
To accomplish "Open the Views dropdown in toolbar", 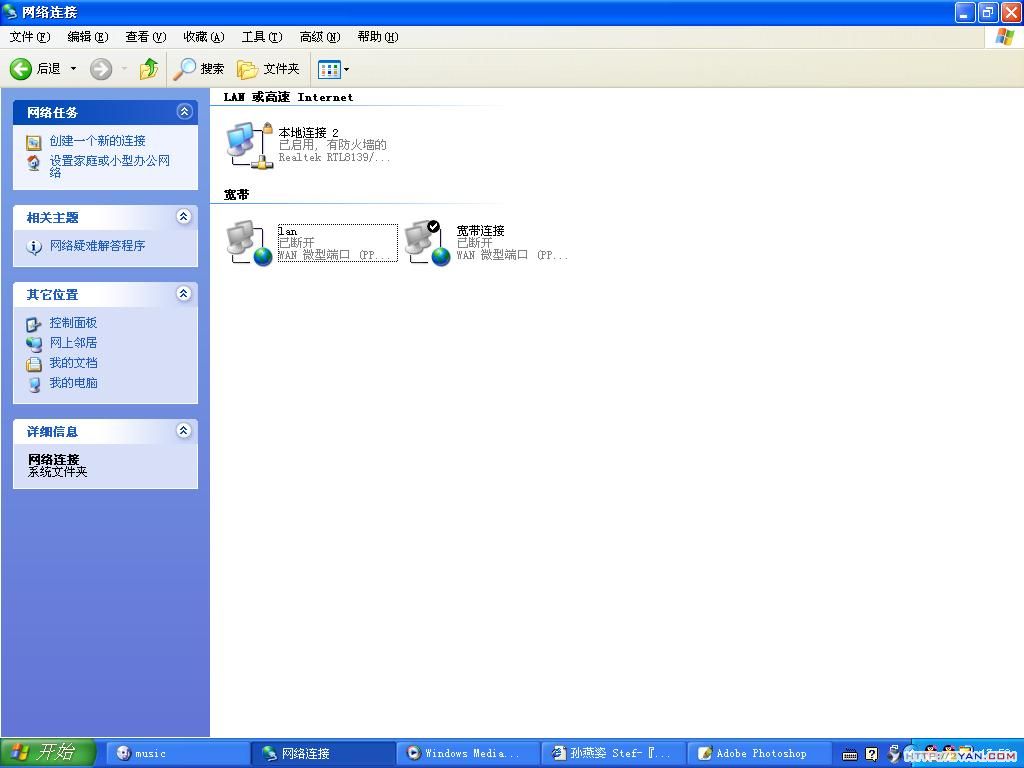I will point(334,69).
